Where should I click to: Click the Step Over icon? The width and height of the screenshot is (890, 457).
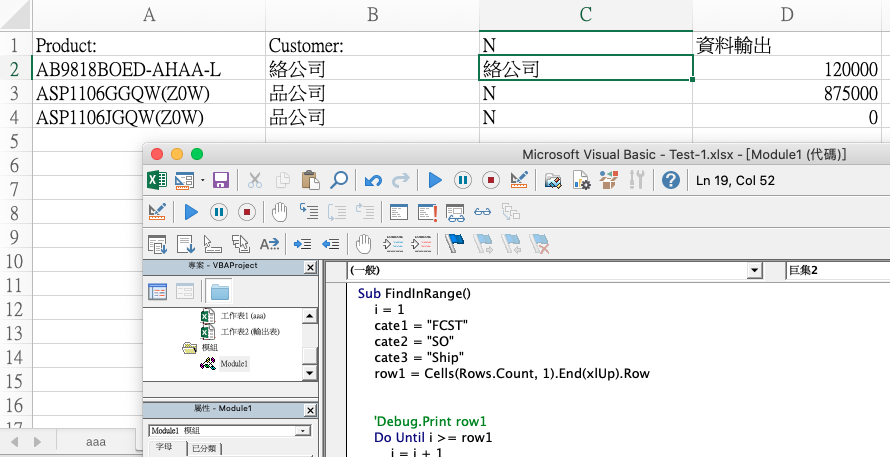point(337,212)
